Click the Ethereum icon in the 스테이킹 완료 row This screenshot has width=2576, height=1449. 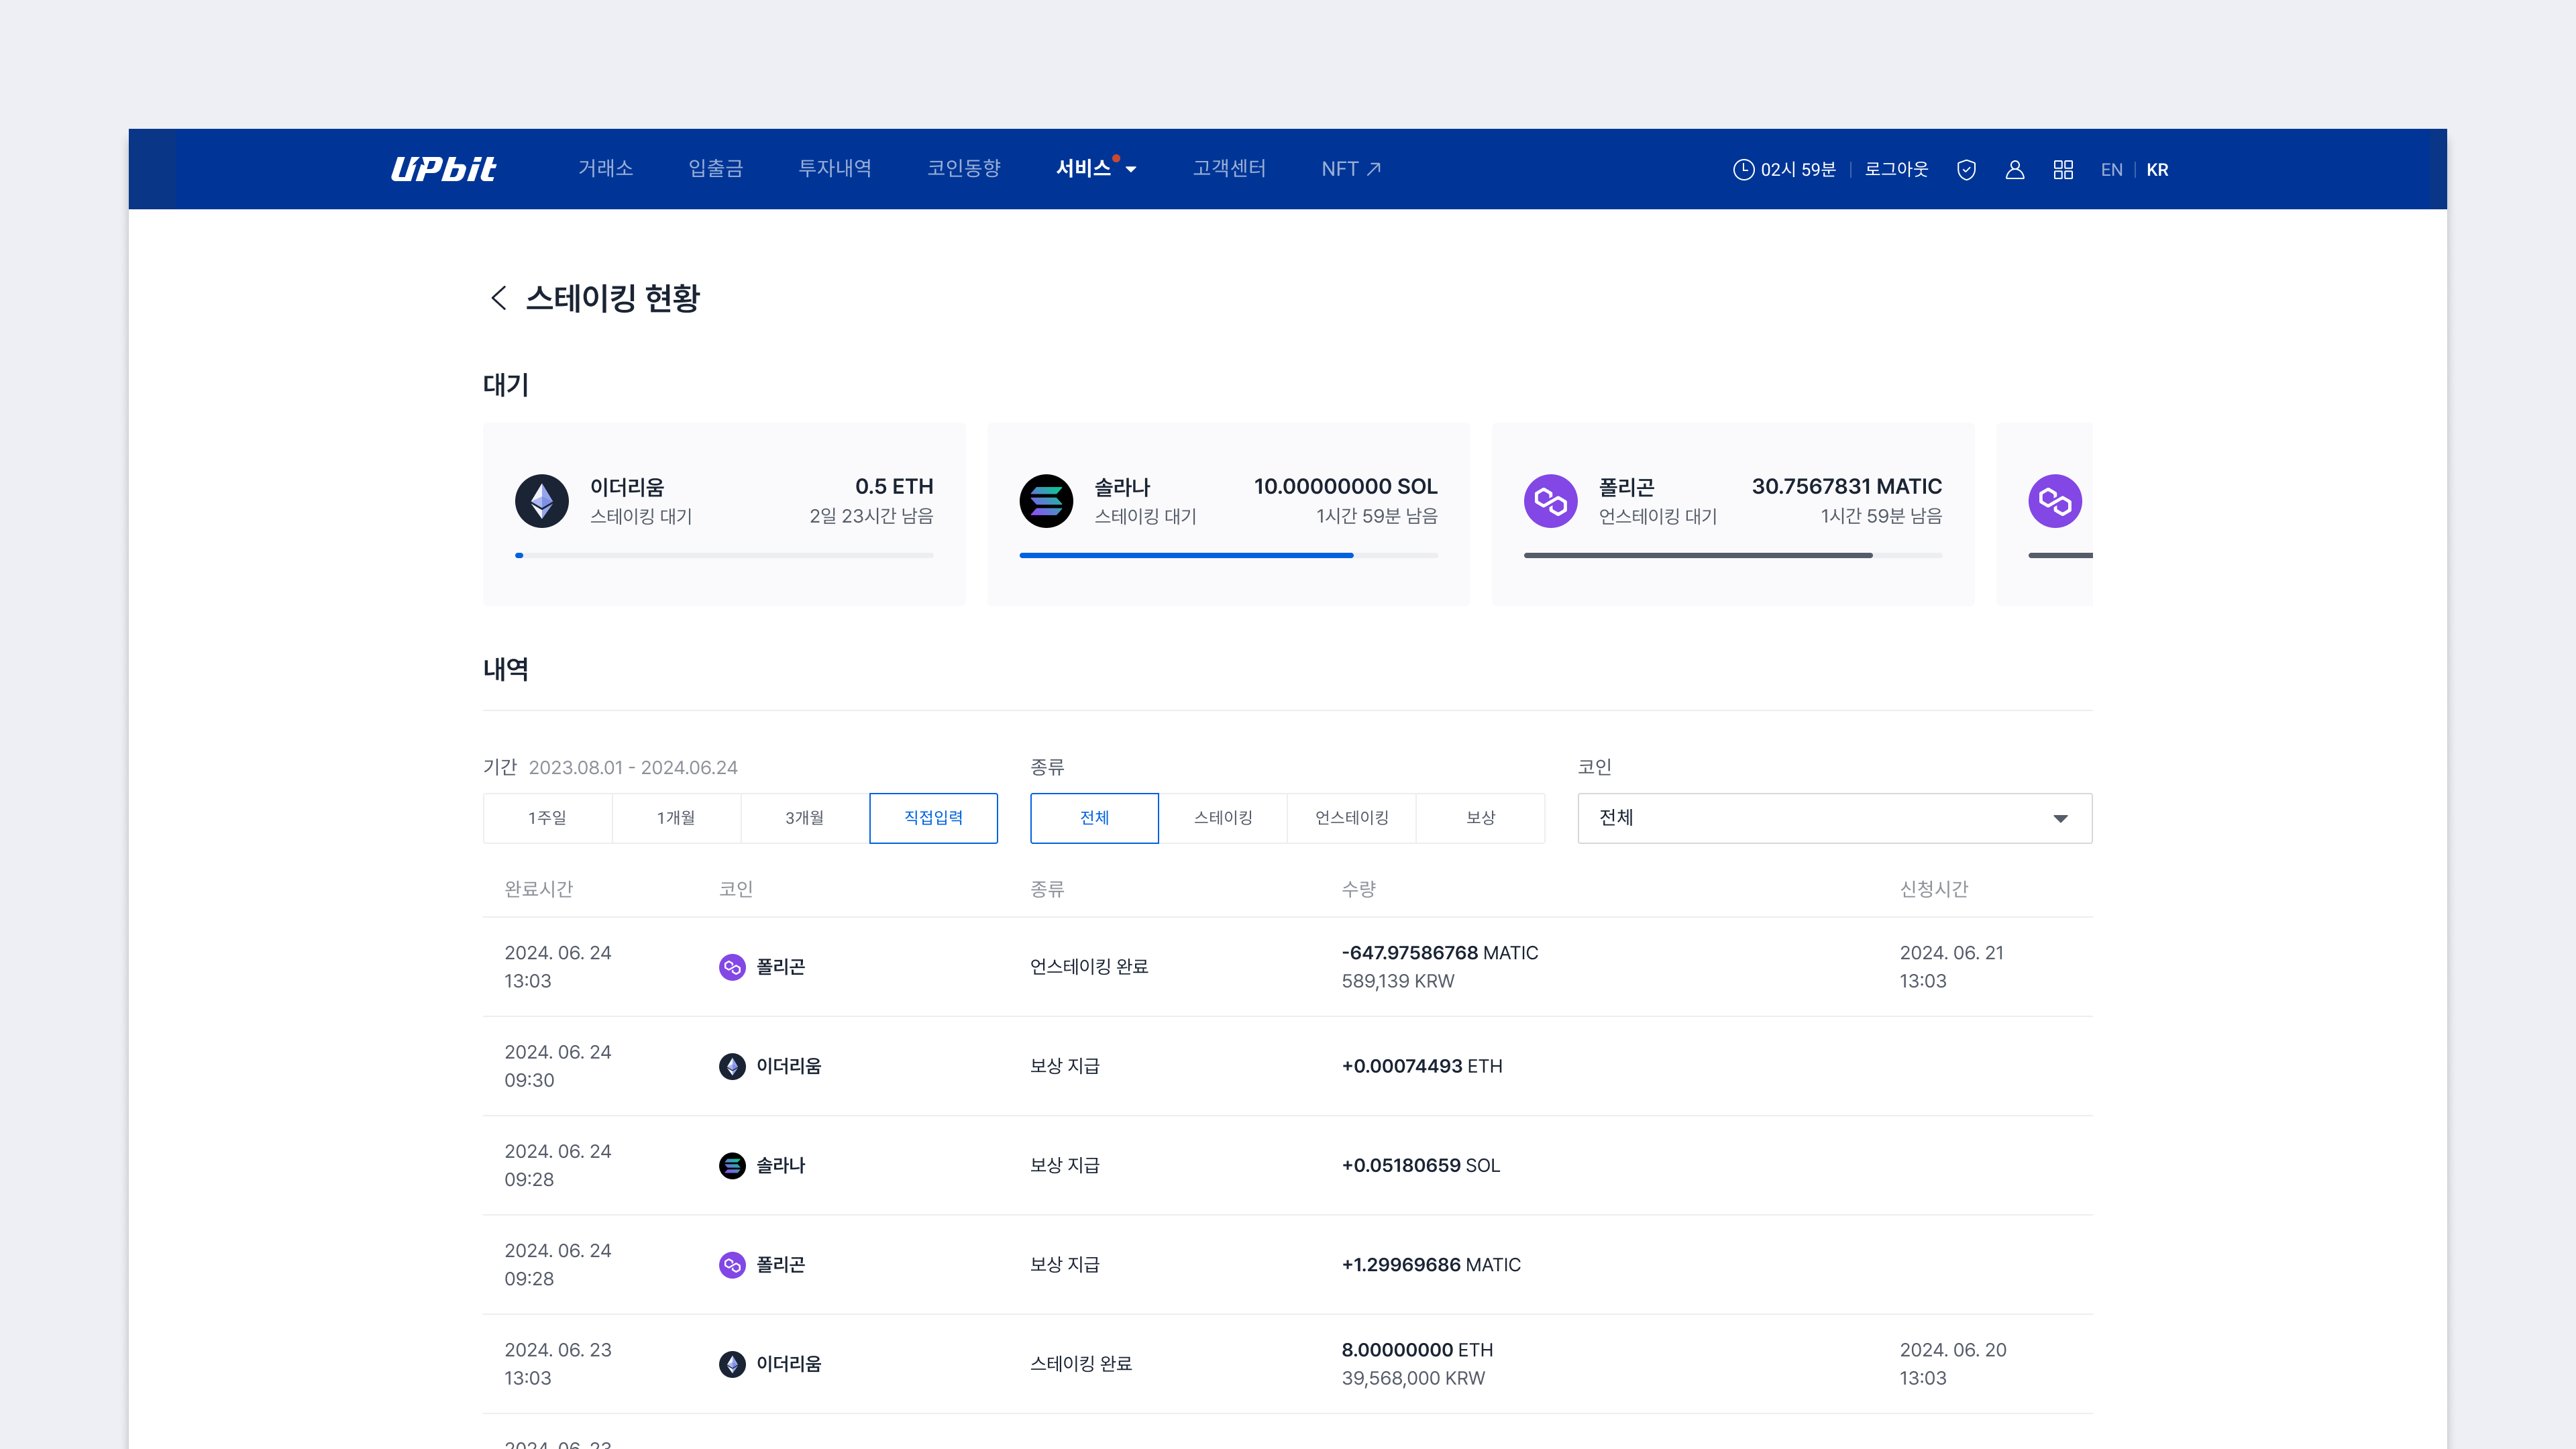732,1364
